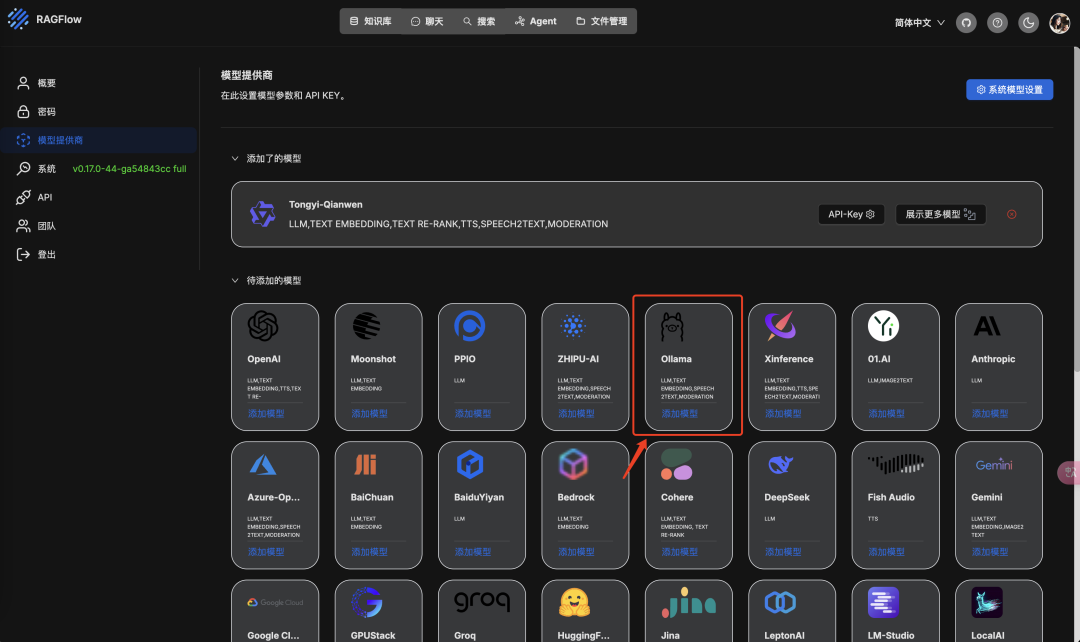Image resolution: width=1080 pixels, height=642 pixels.
Task: Click the Azure-OpenAI logo icon
Action: 262,465
